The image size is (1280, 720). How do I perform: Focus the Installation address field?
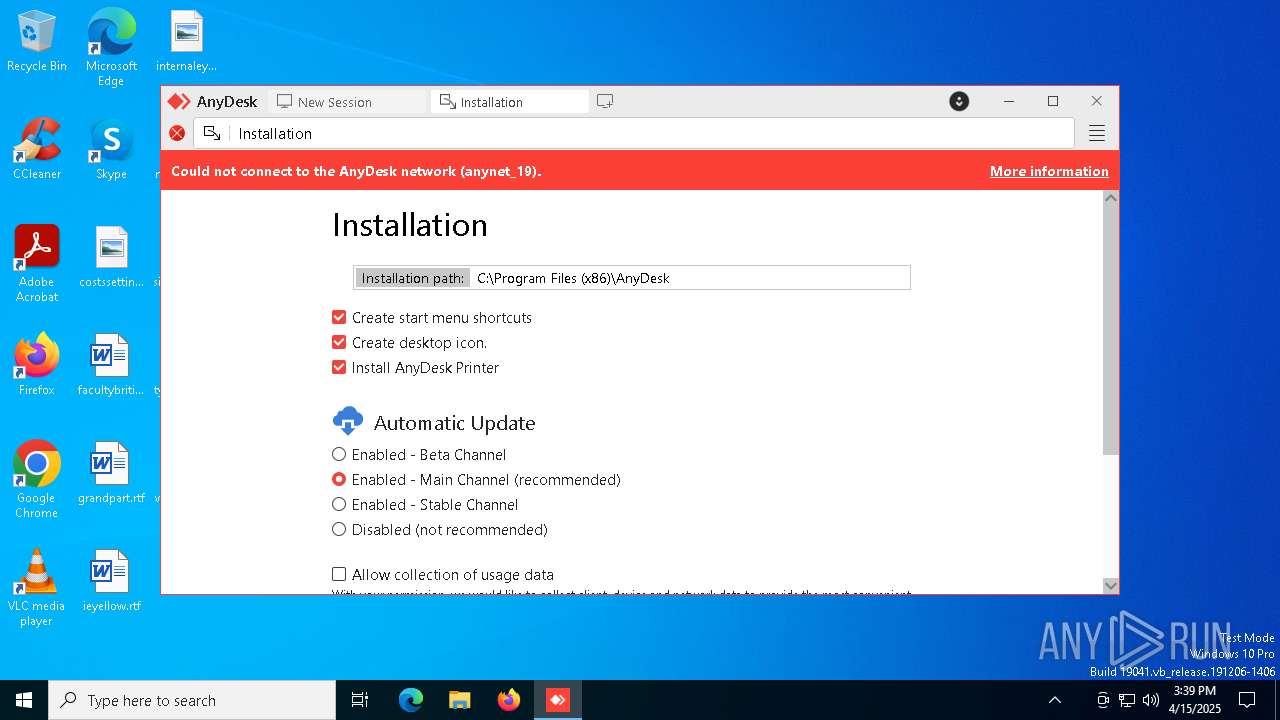point(634,133)
